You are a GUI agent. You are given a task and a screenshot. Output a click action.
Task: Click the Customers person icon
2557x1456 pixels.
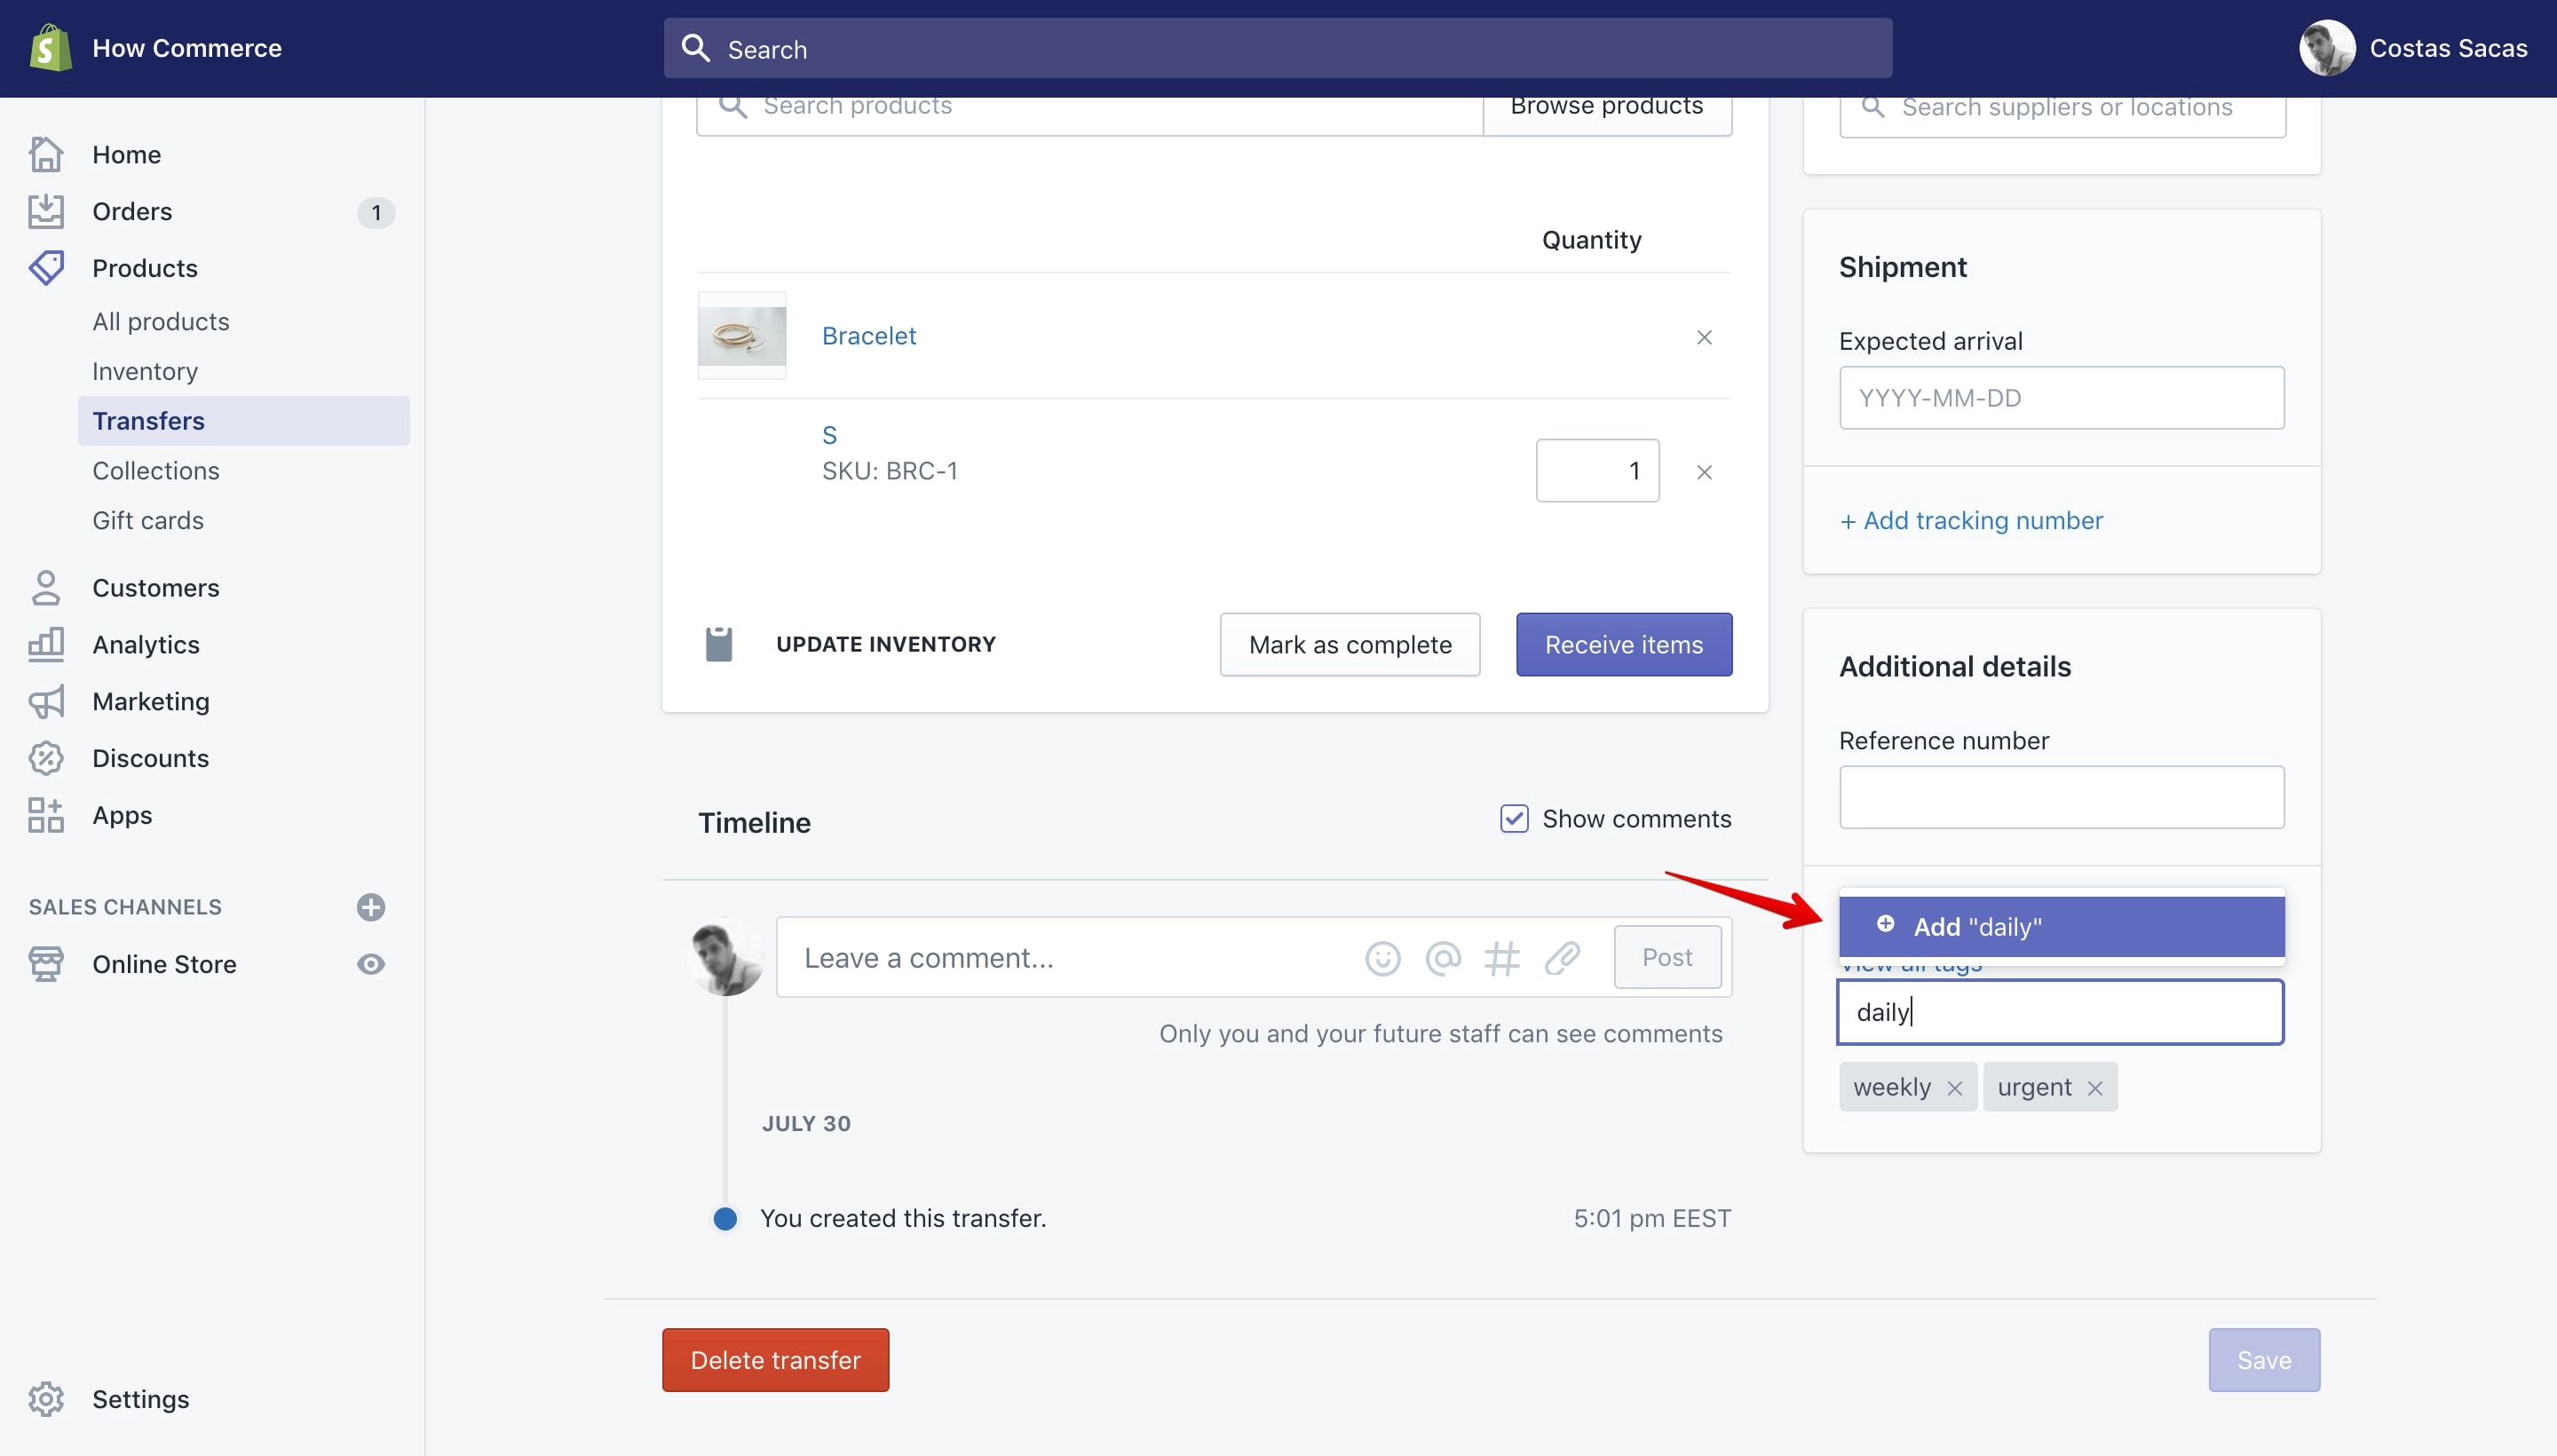(x=46, y=588)
